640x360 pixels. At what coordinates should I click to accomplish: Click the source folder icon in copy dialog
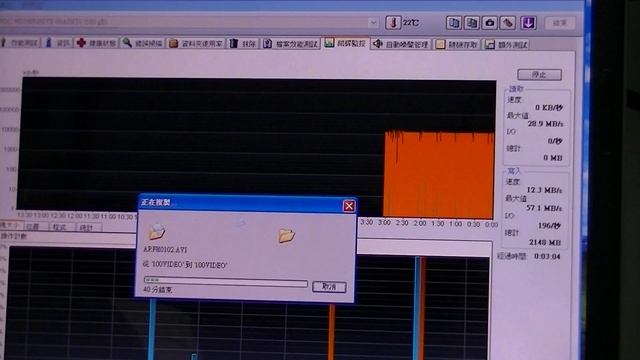pyautogui.click(x=157, y=231)
